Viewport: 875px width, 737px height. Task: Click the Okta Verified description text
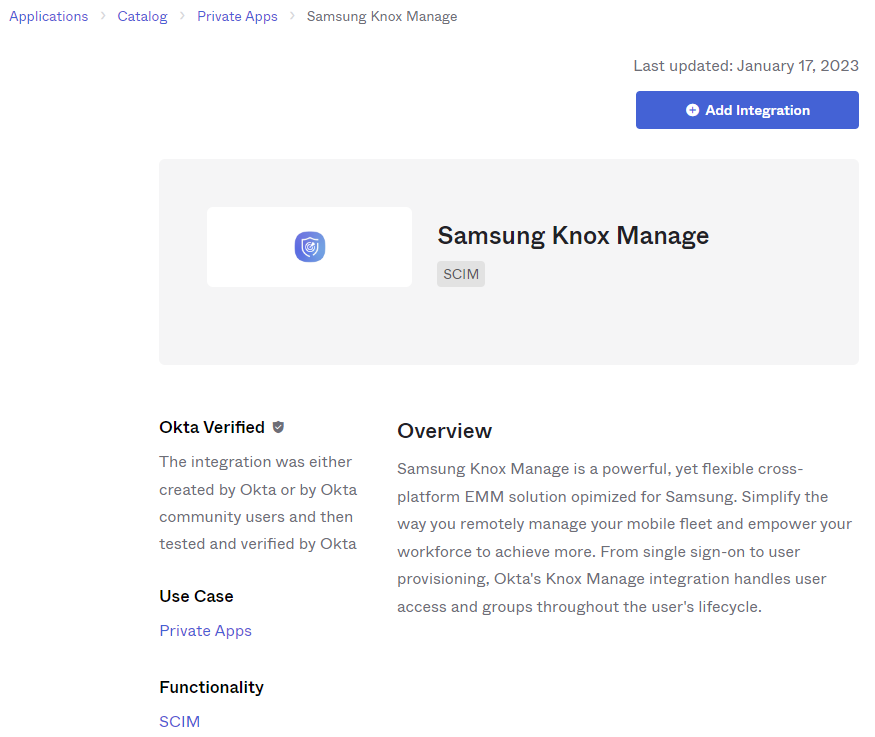(x=258, y=503)
